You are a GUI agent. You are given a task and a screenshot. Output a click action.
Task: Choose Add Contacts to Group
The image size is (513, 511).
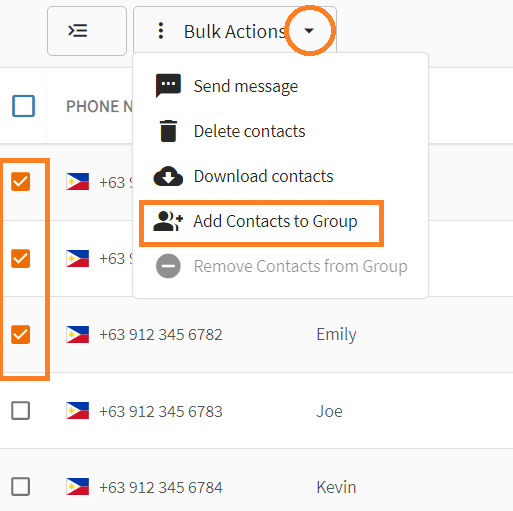[x=261, y=221]
